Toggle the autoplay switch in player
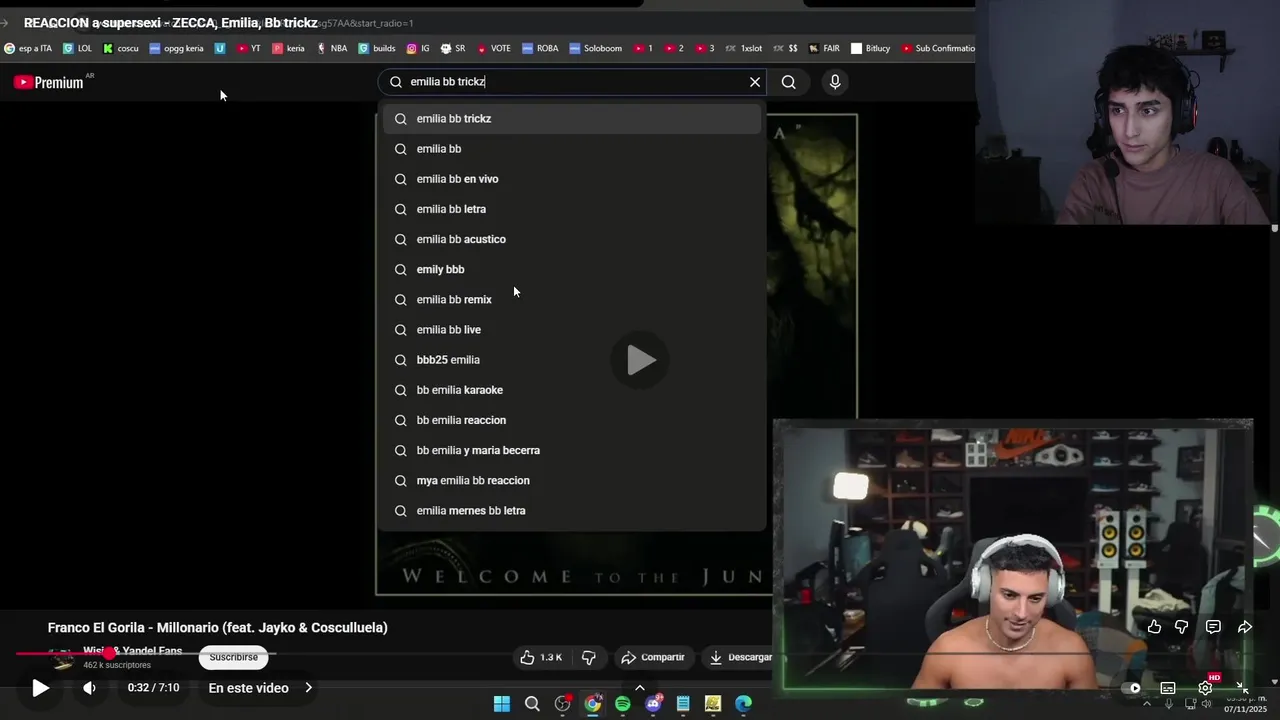The image size is (1280, 720). 1130,688
